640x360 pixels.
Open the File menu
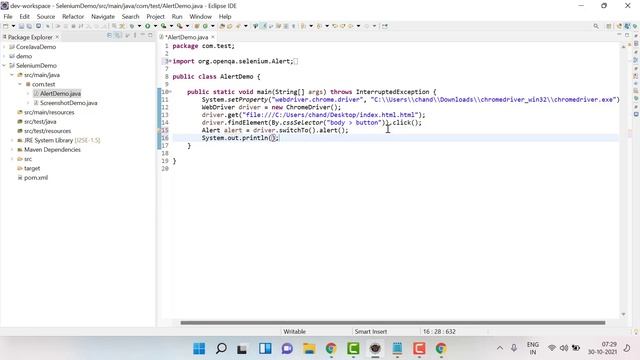point(8,17)
